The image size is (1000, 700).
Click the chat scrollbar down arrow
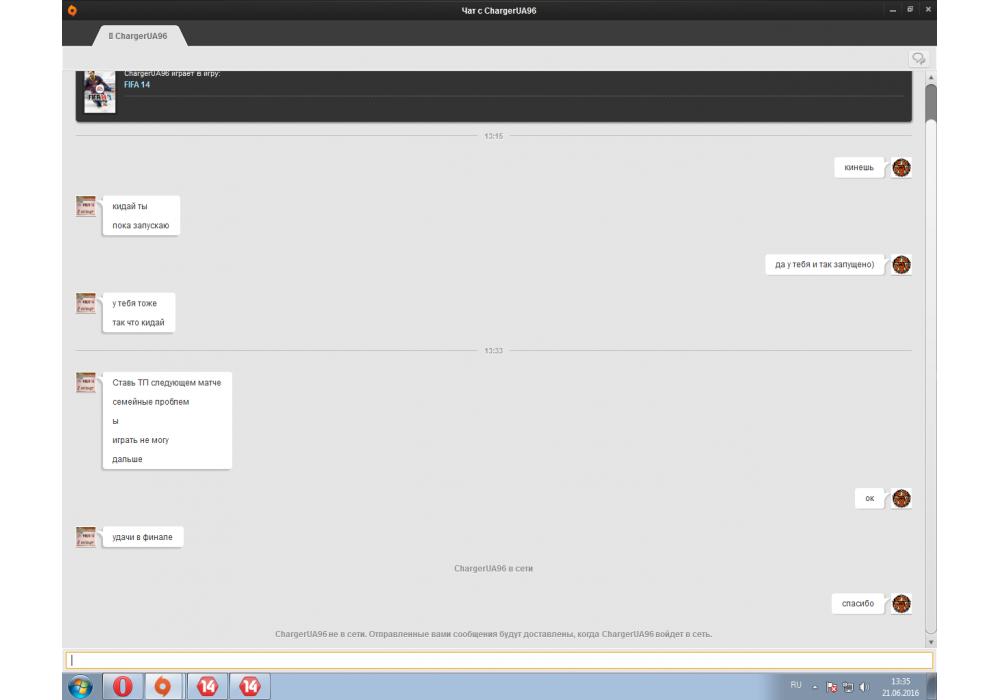point(930,642)
